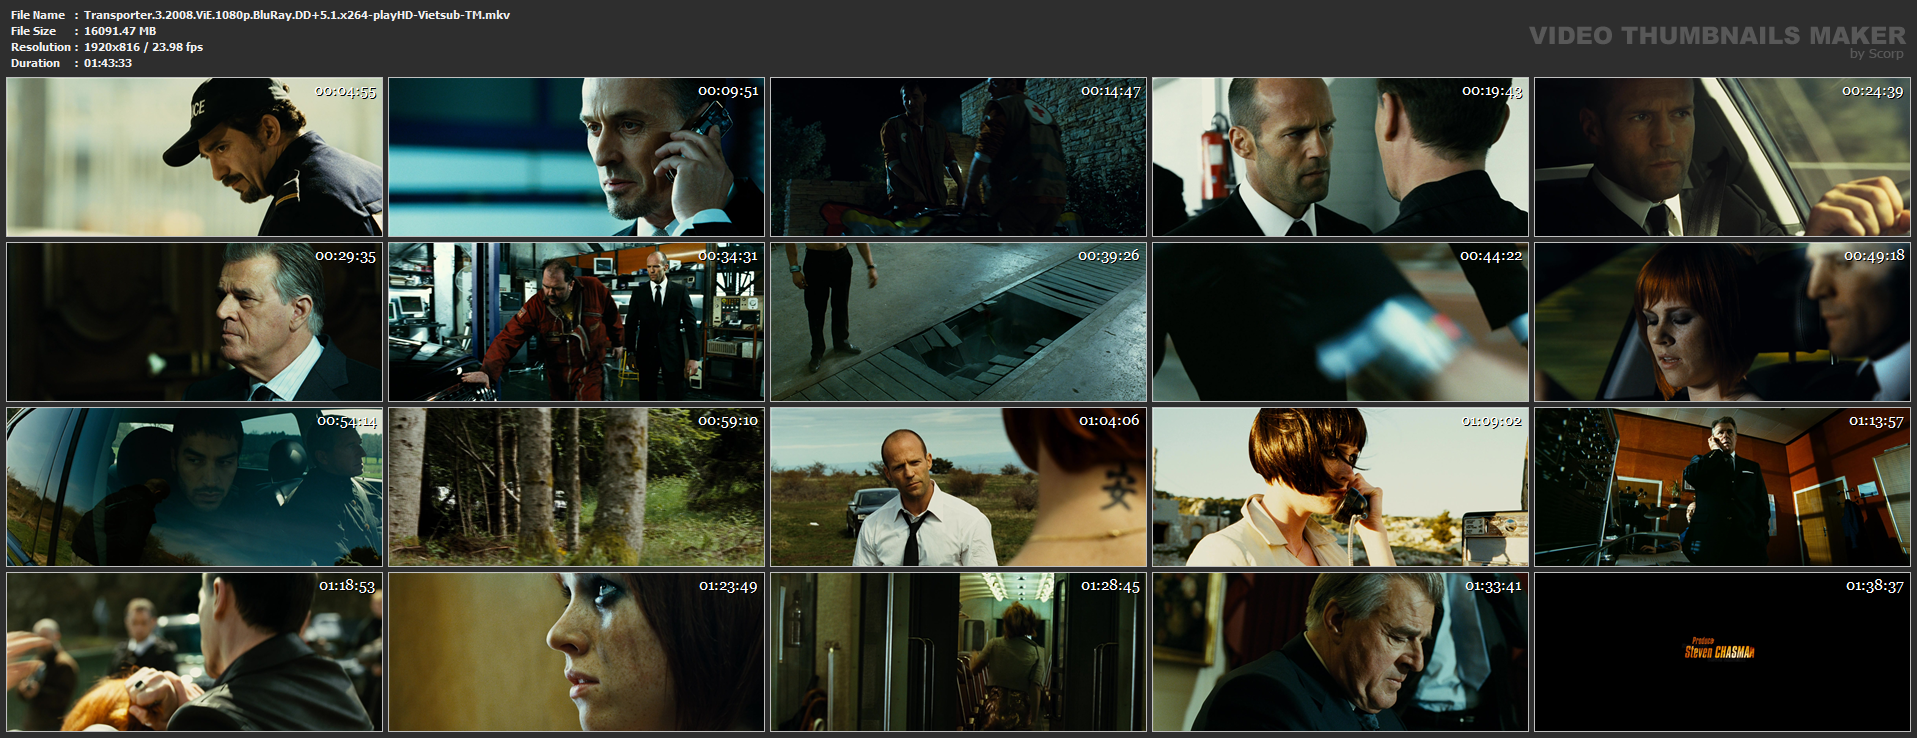Image resolution: width=1917 pixels, height=738 pixels.
Task: Click the duration value 01:43:33
Action: (108, 63)
